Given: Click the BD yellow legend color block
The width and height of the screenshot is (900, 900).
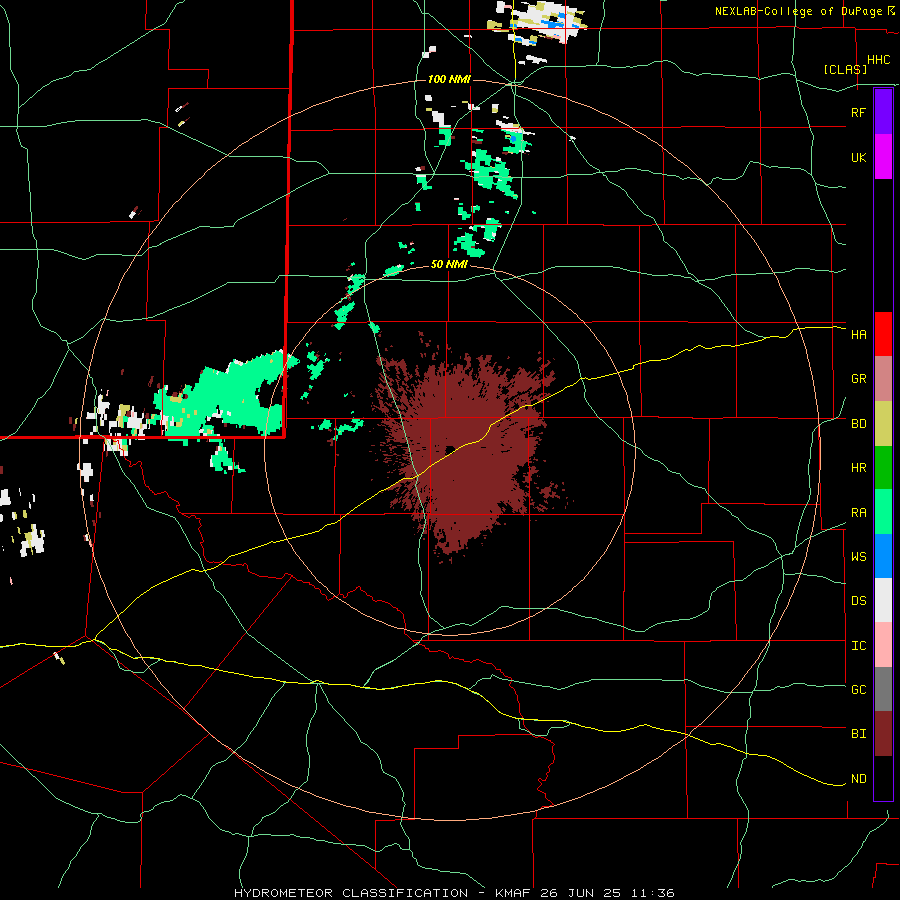Looking at the screenshot, I should point(883,424).
